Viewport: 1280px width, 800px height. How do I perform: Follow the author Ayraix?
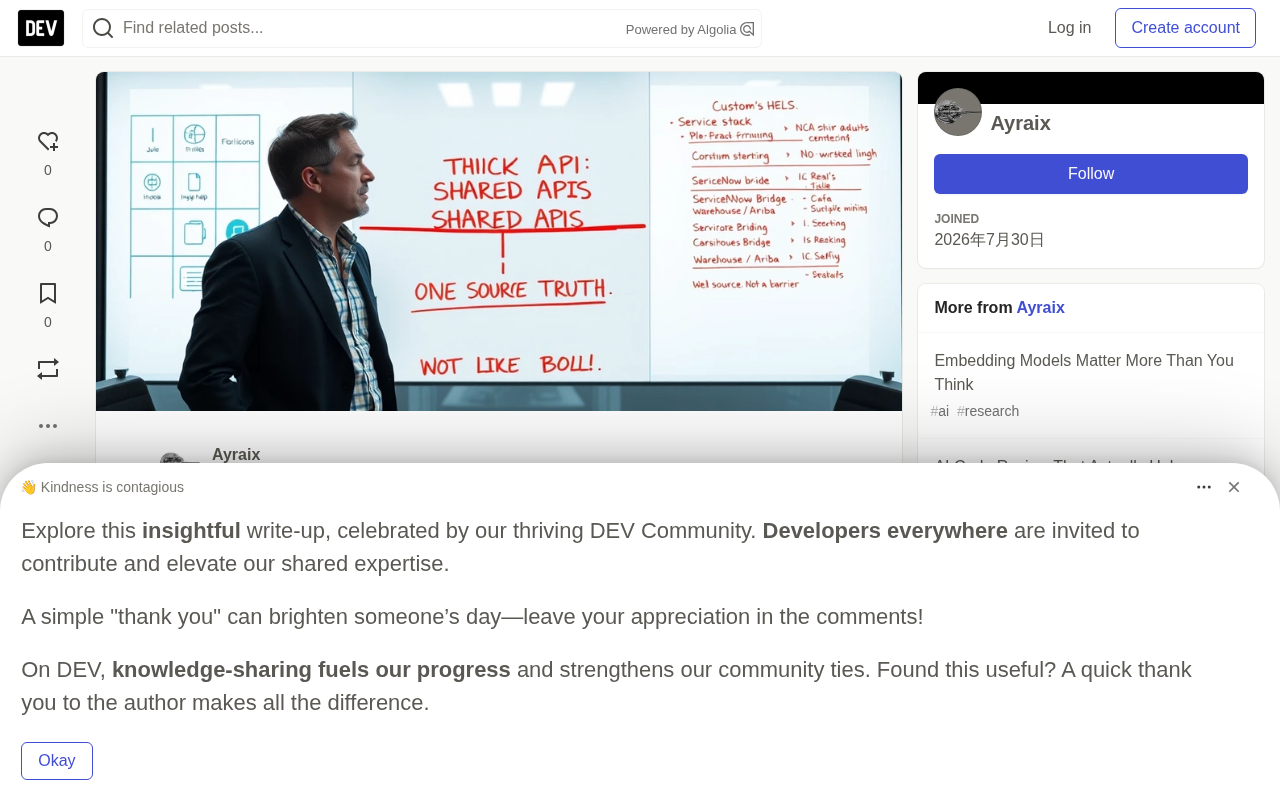pos(1091,174)
